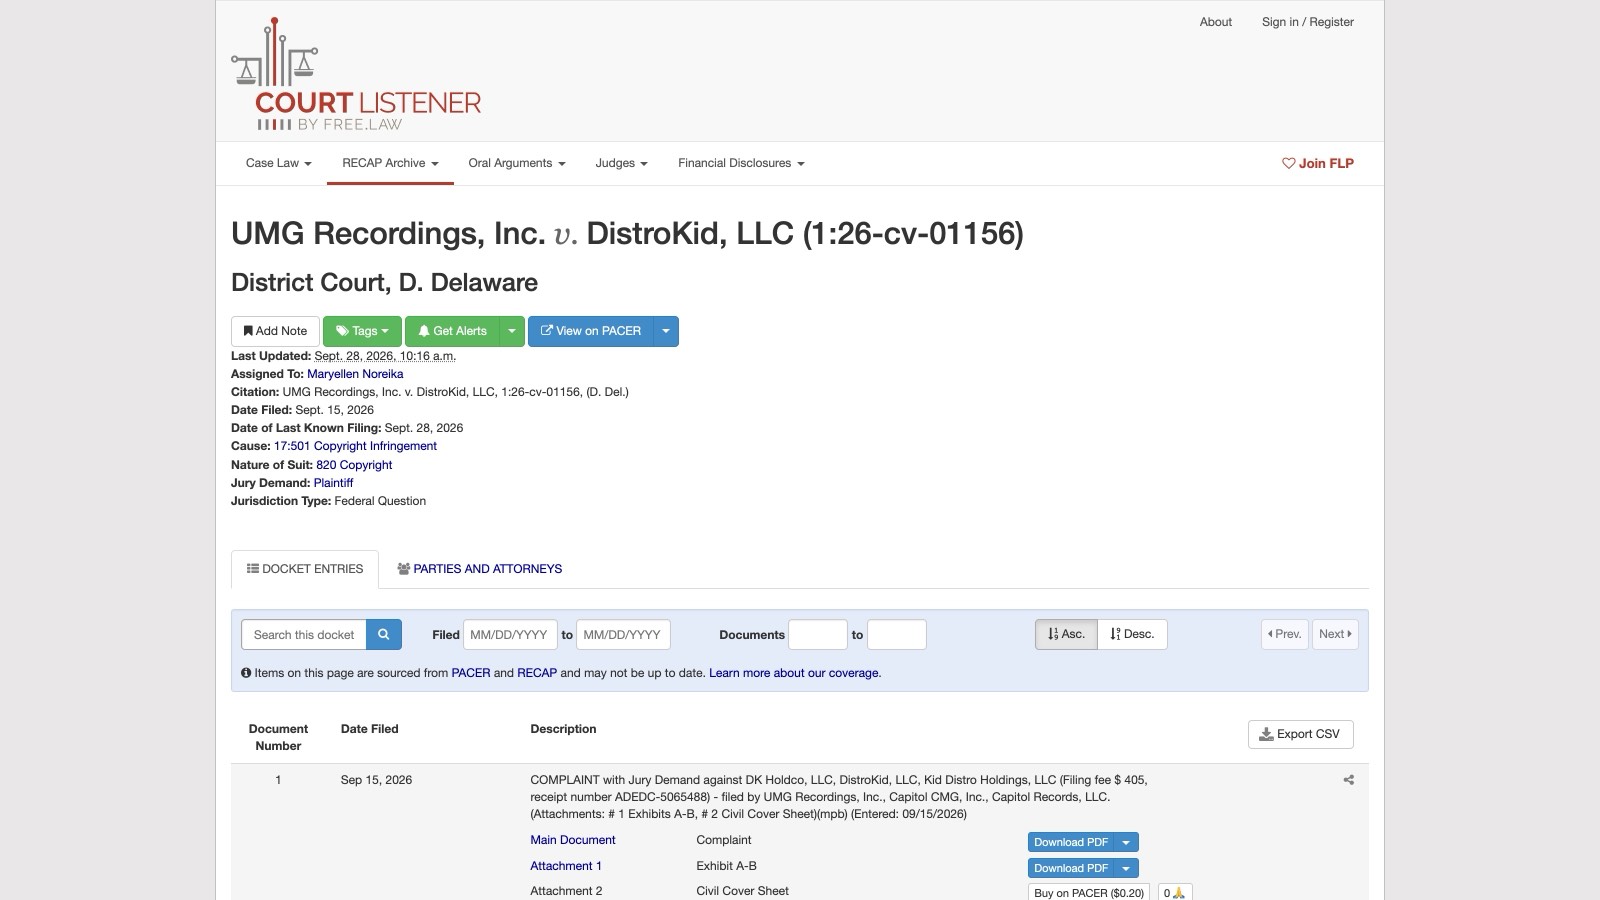Click the docket search magnifier button

coord(384,635)
